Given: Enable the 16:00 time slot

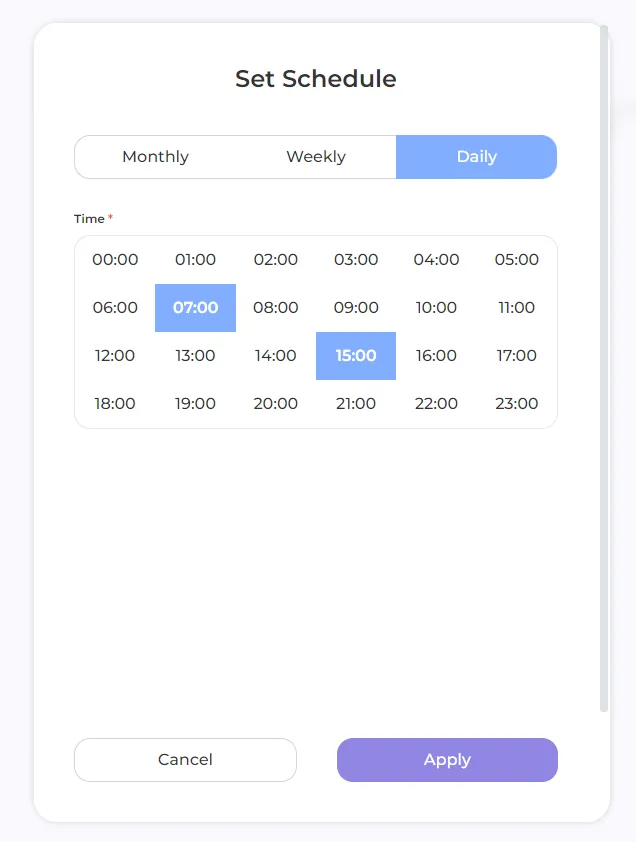Looking at the screenshot, I should tap(436, 356).
